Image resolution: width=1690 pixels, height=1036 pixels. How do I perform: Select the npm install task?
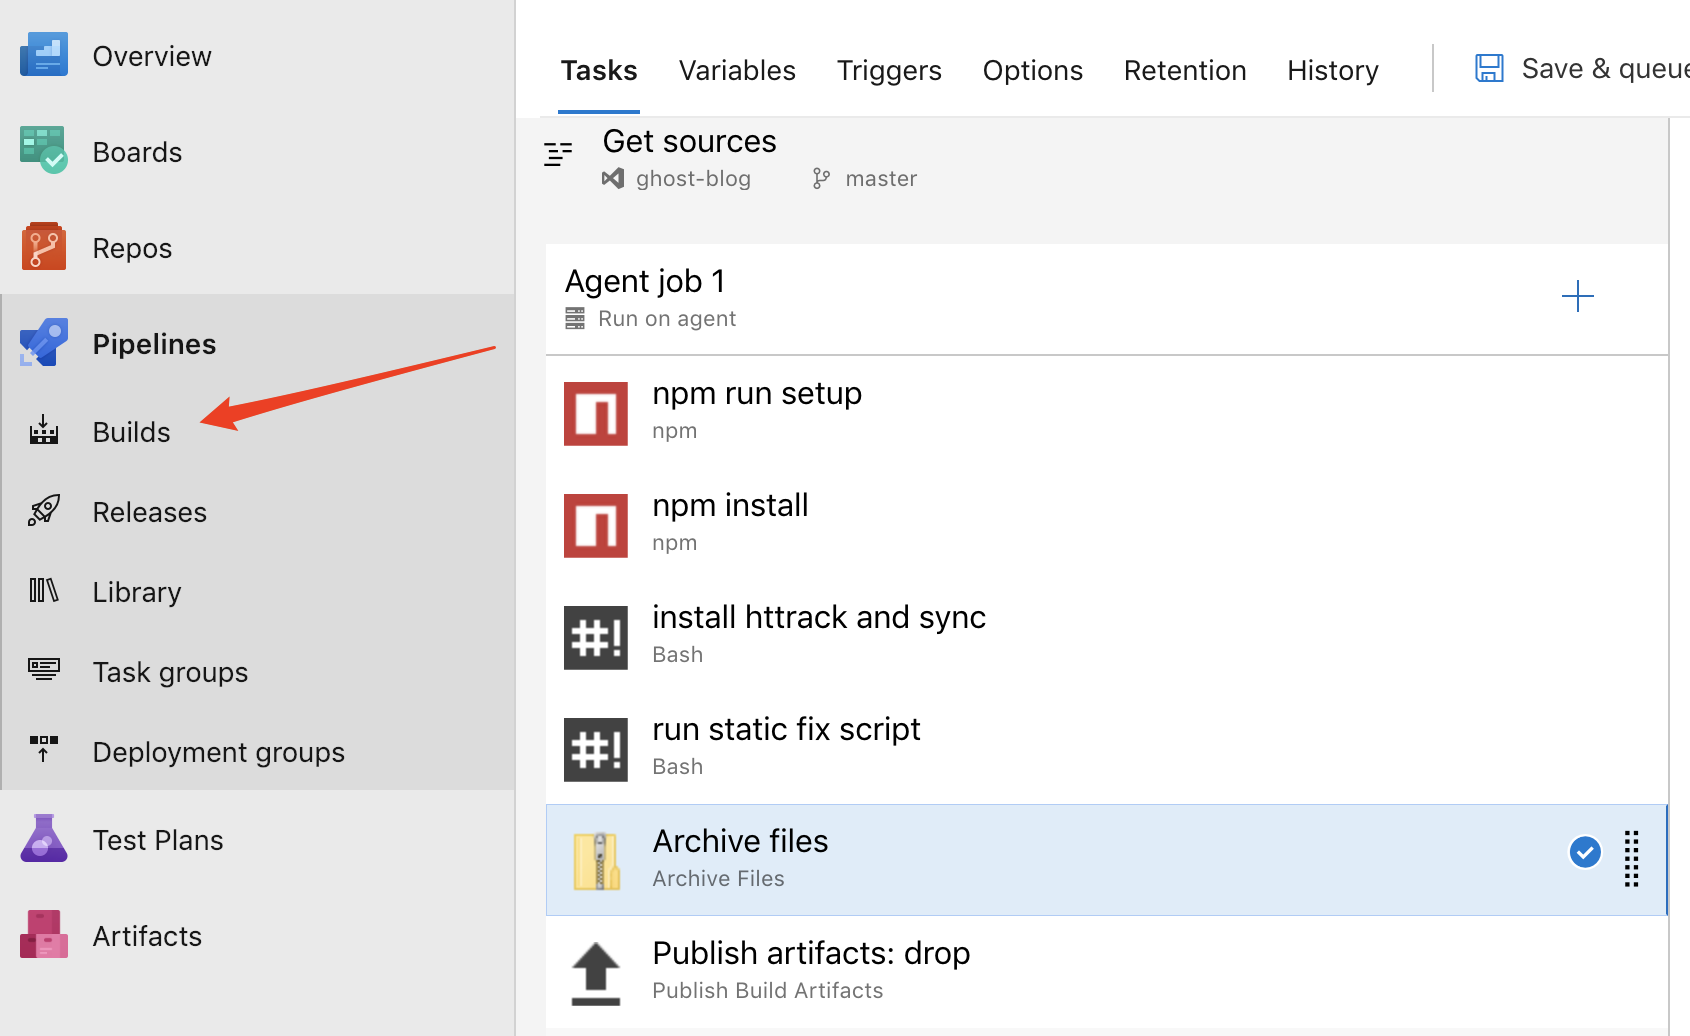pyautogui.click(x=1106, y=523)
